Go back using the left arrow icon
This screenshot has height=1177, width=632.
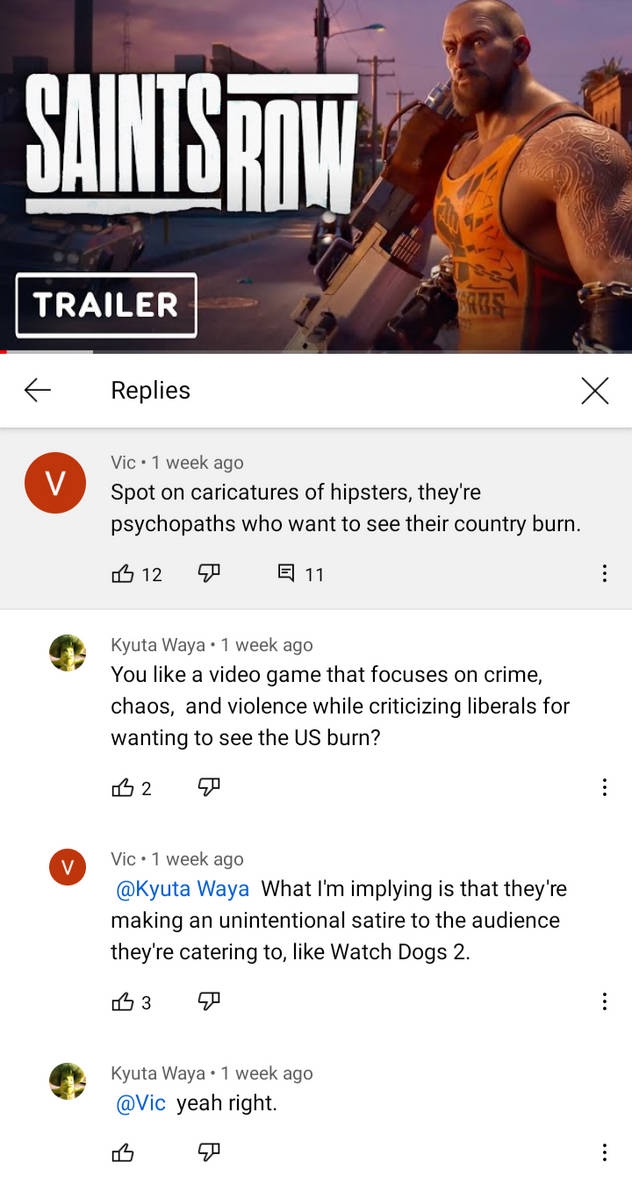(x=37, y=390)
